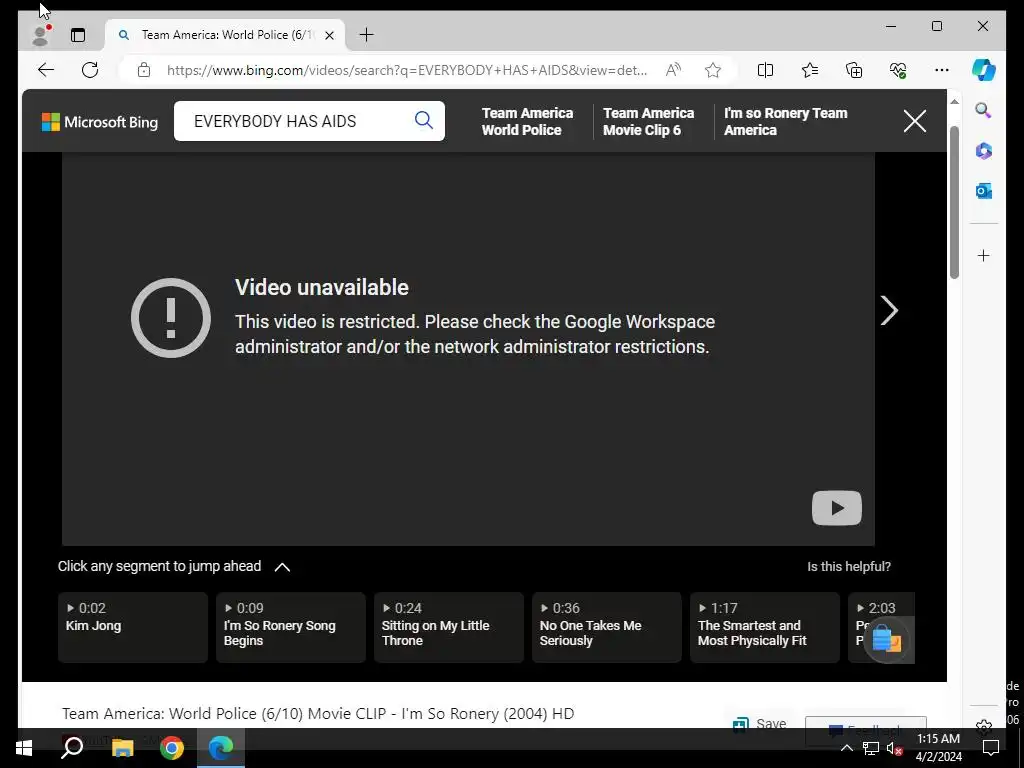Open Copilot sidebar
Viewport: 1024px width, 768px height.
984,70
